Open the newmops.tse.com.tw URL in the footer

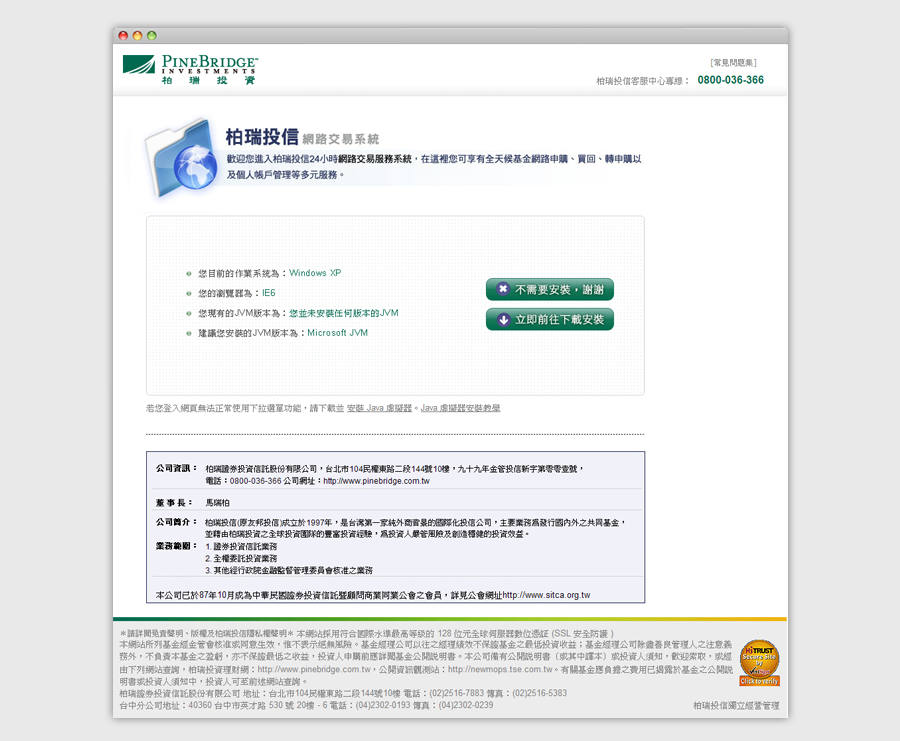pos(500,669)
